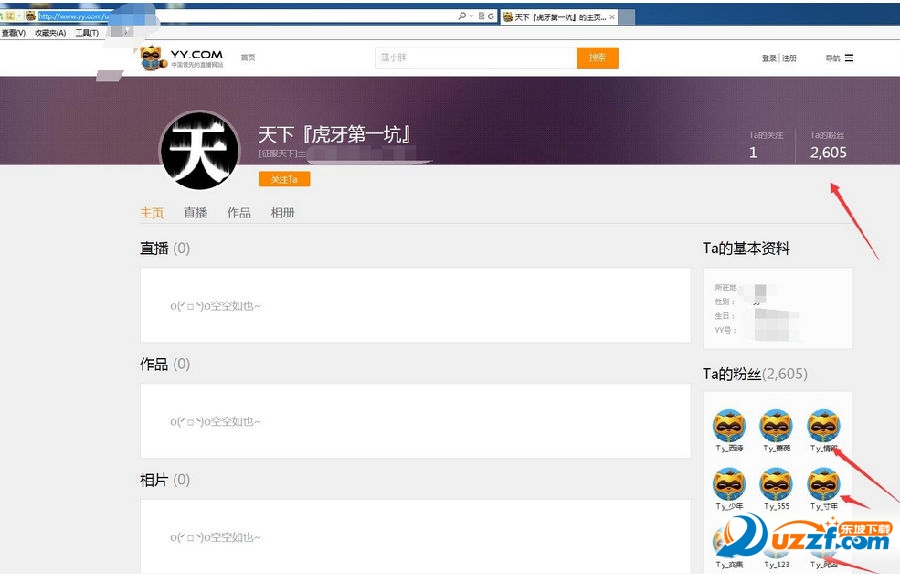Click the 登录 login link
The height and width of the screenshot is (574, 900).
[x=768, y=58]
